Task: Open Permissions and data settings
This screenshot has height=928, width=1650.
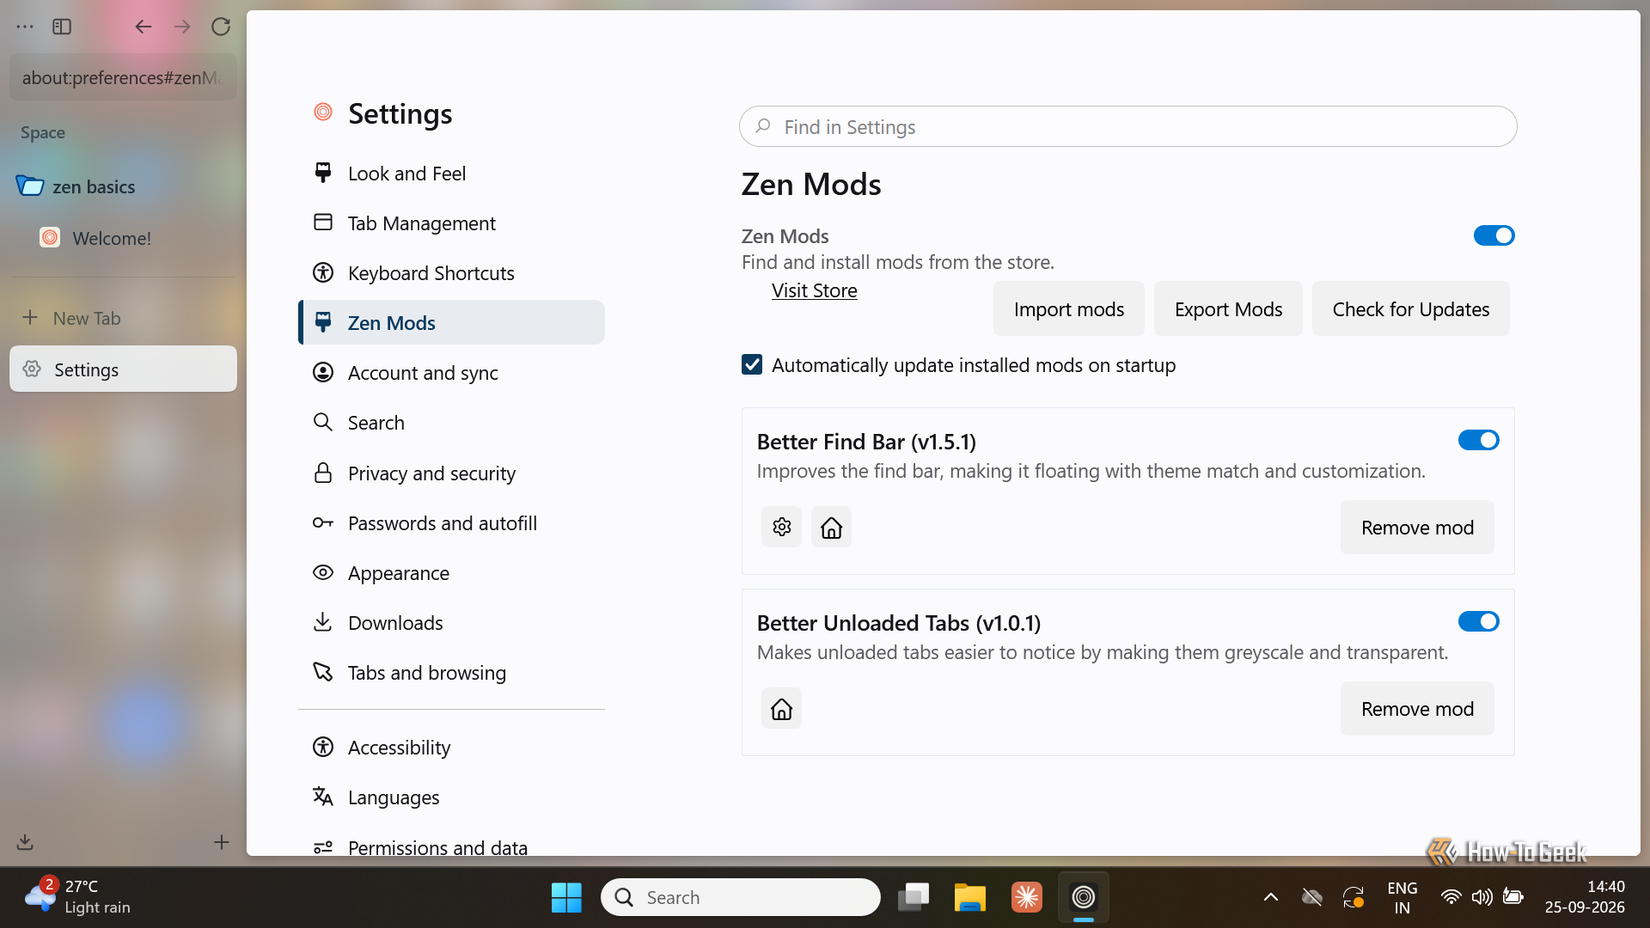Action: pyautogui.click(x=451, y=846)
